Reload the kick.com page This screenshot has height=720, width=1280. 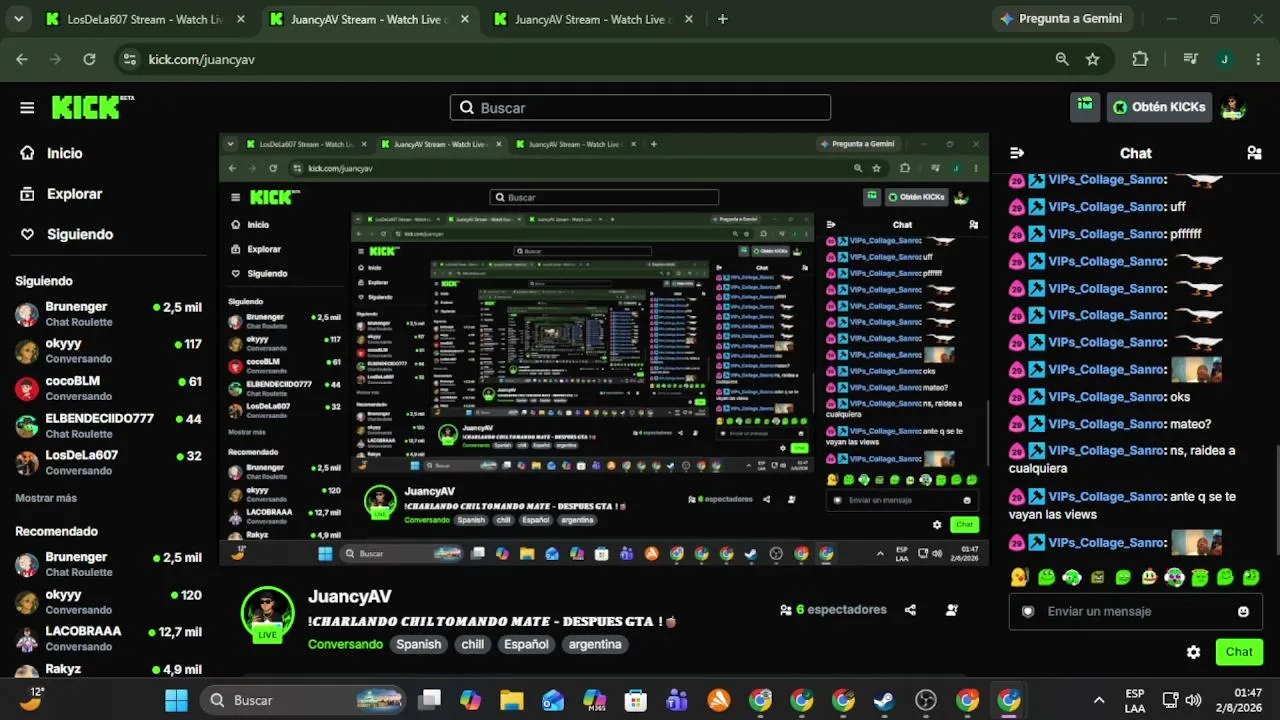[x=89, y=59]
